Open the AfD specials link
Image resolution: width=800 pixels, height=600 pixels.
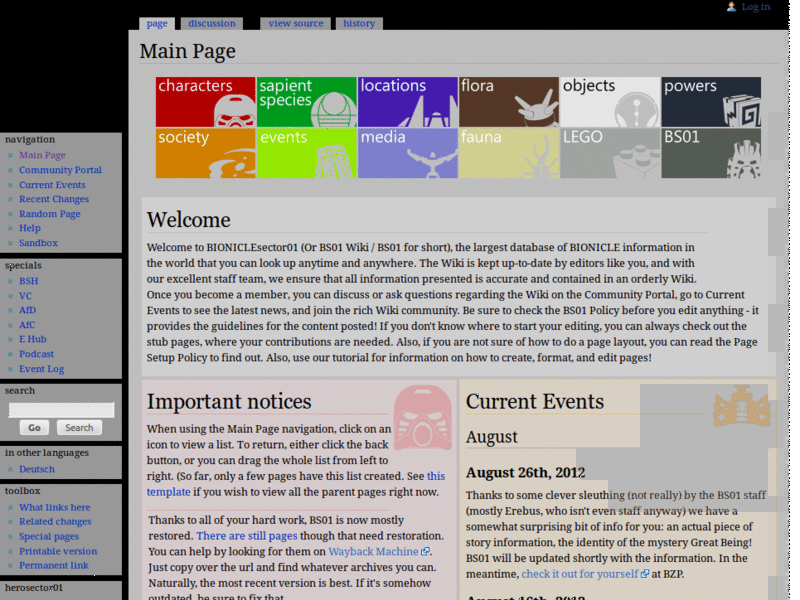pos(28,310)
